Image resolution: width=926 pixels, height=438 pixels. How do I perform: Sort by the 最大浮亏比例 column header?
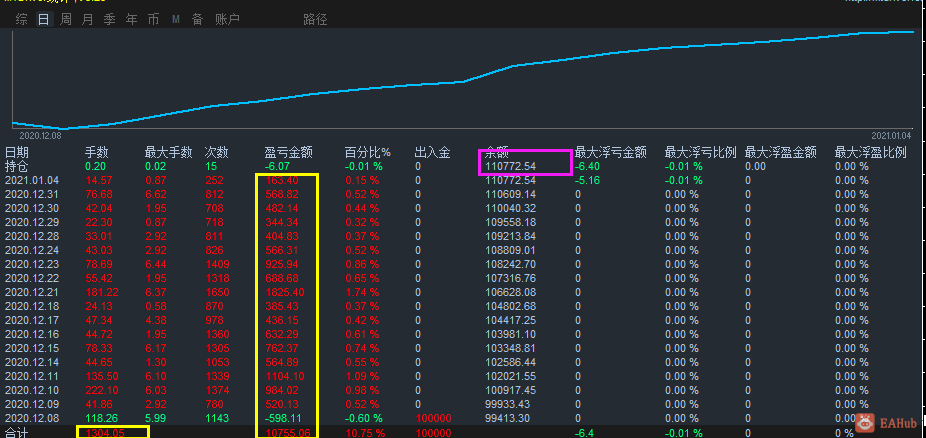click(x=701, y=153)
